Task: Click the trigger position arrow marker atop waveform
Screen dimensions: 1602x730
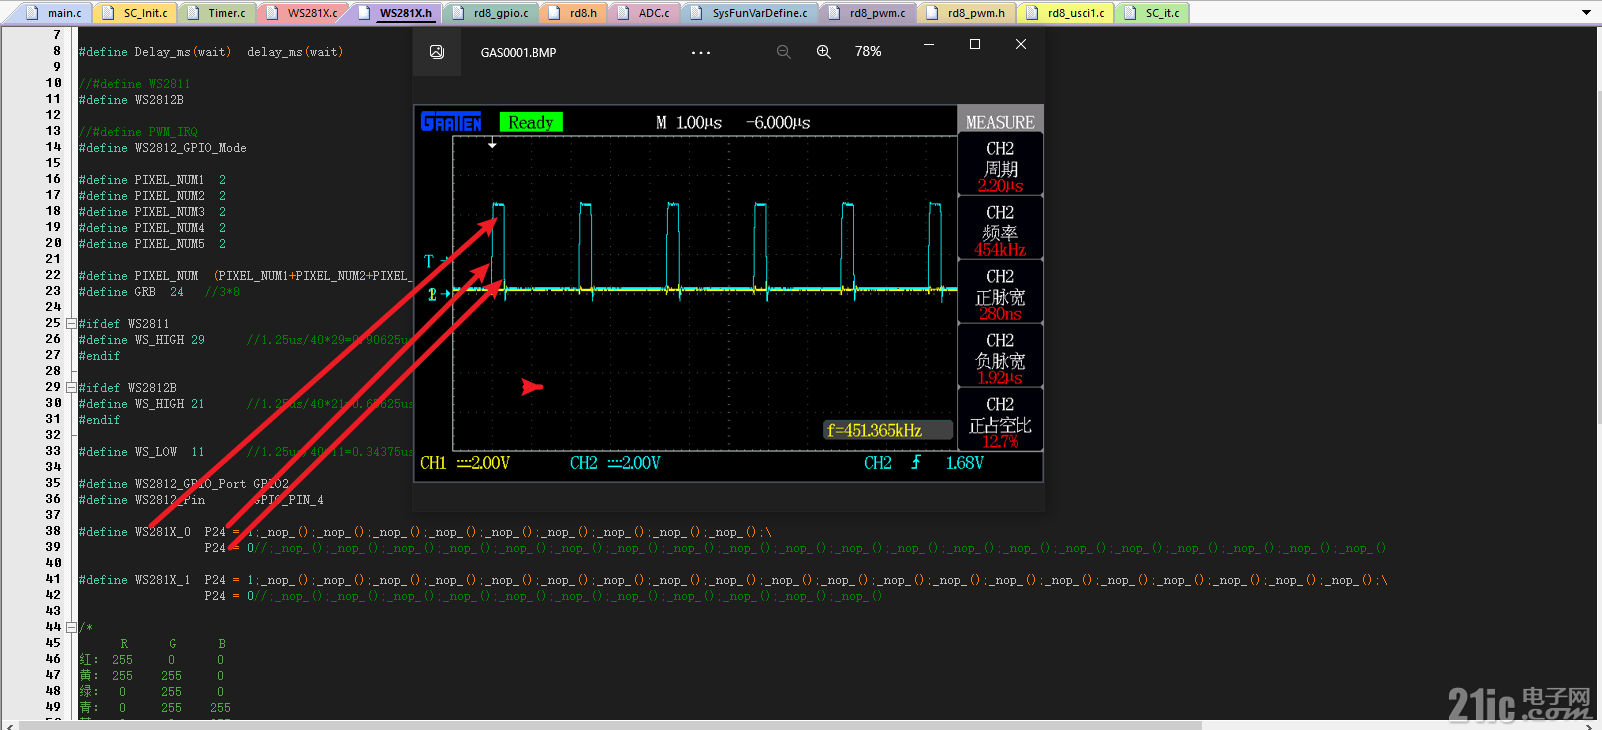Action: coord(492,144)
